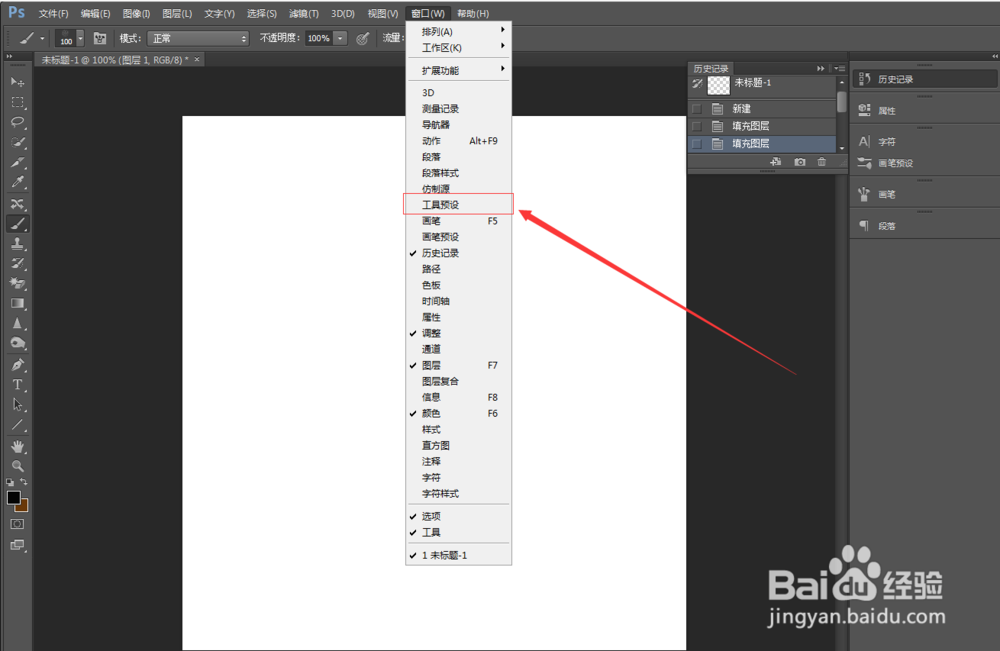Toggle history brush source for selected 填充图层
This screenshot has height=651, width=1000.
click(x=697, y=144)
